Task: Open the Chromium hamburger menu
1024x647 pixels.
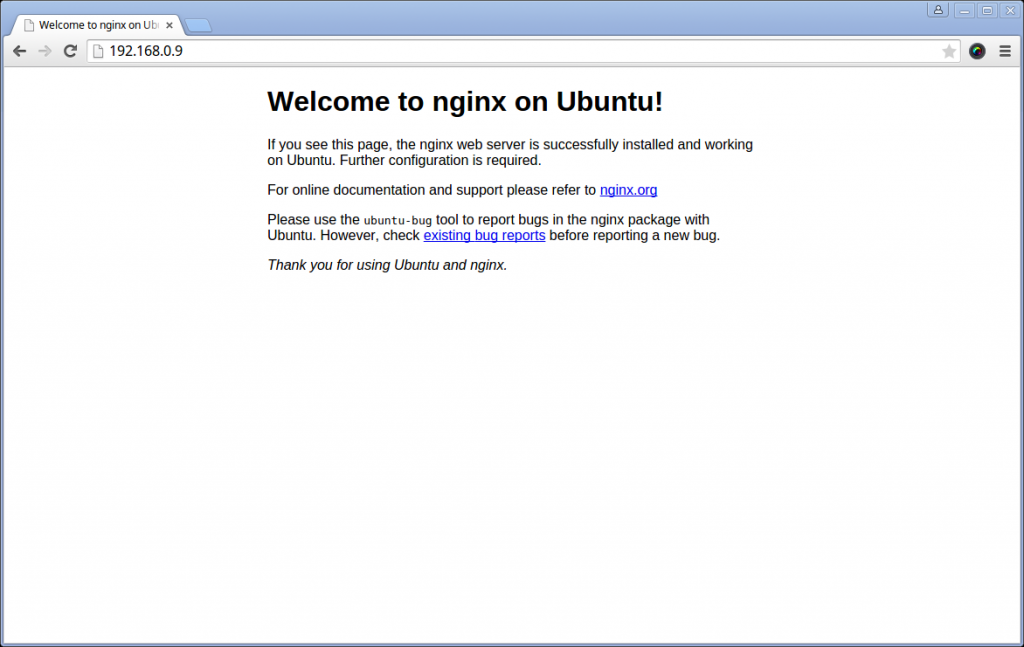Action: click(x=1005, y=51)
